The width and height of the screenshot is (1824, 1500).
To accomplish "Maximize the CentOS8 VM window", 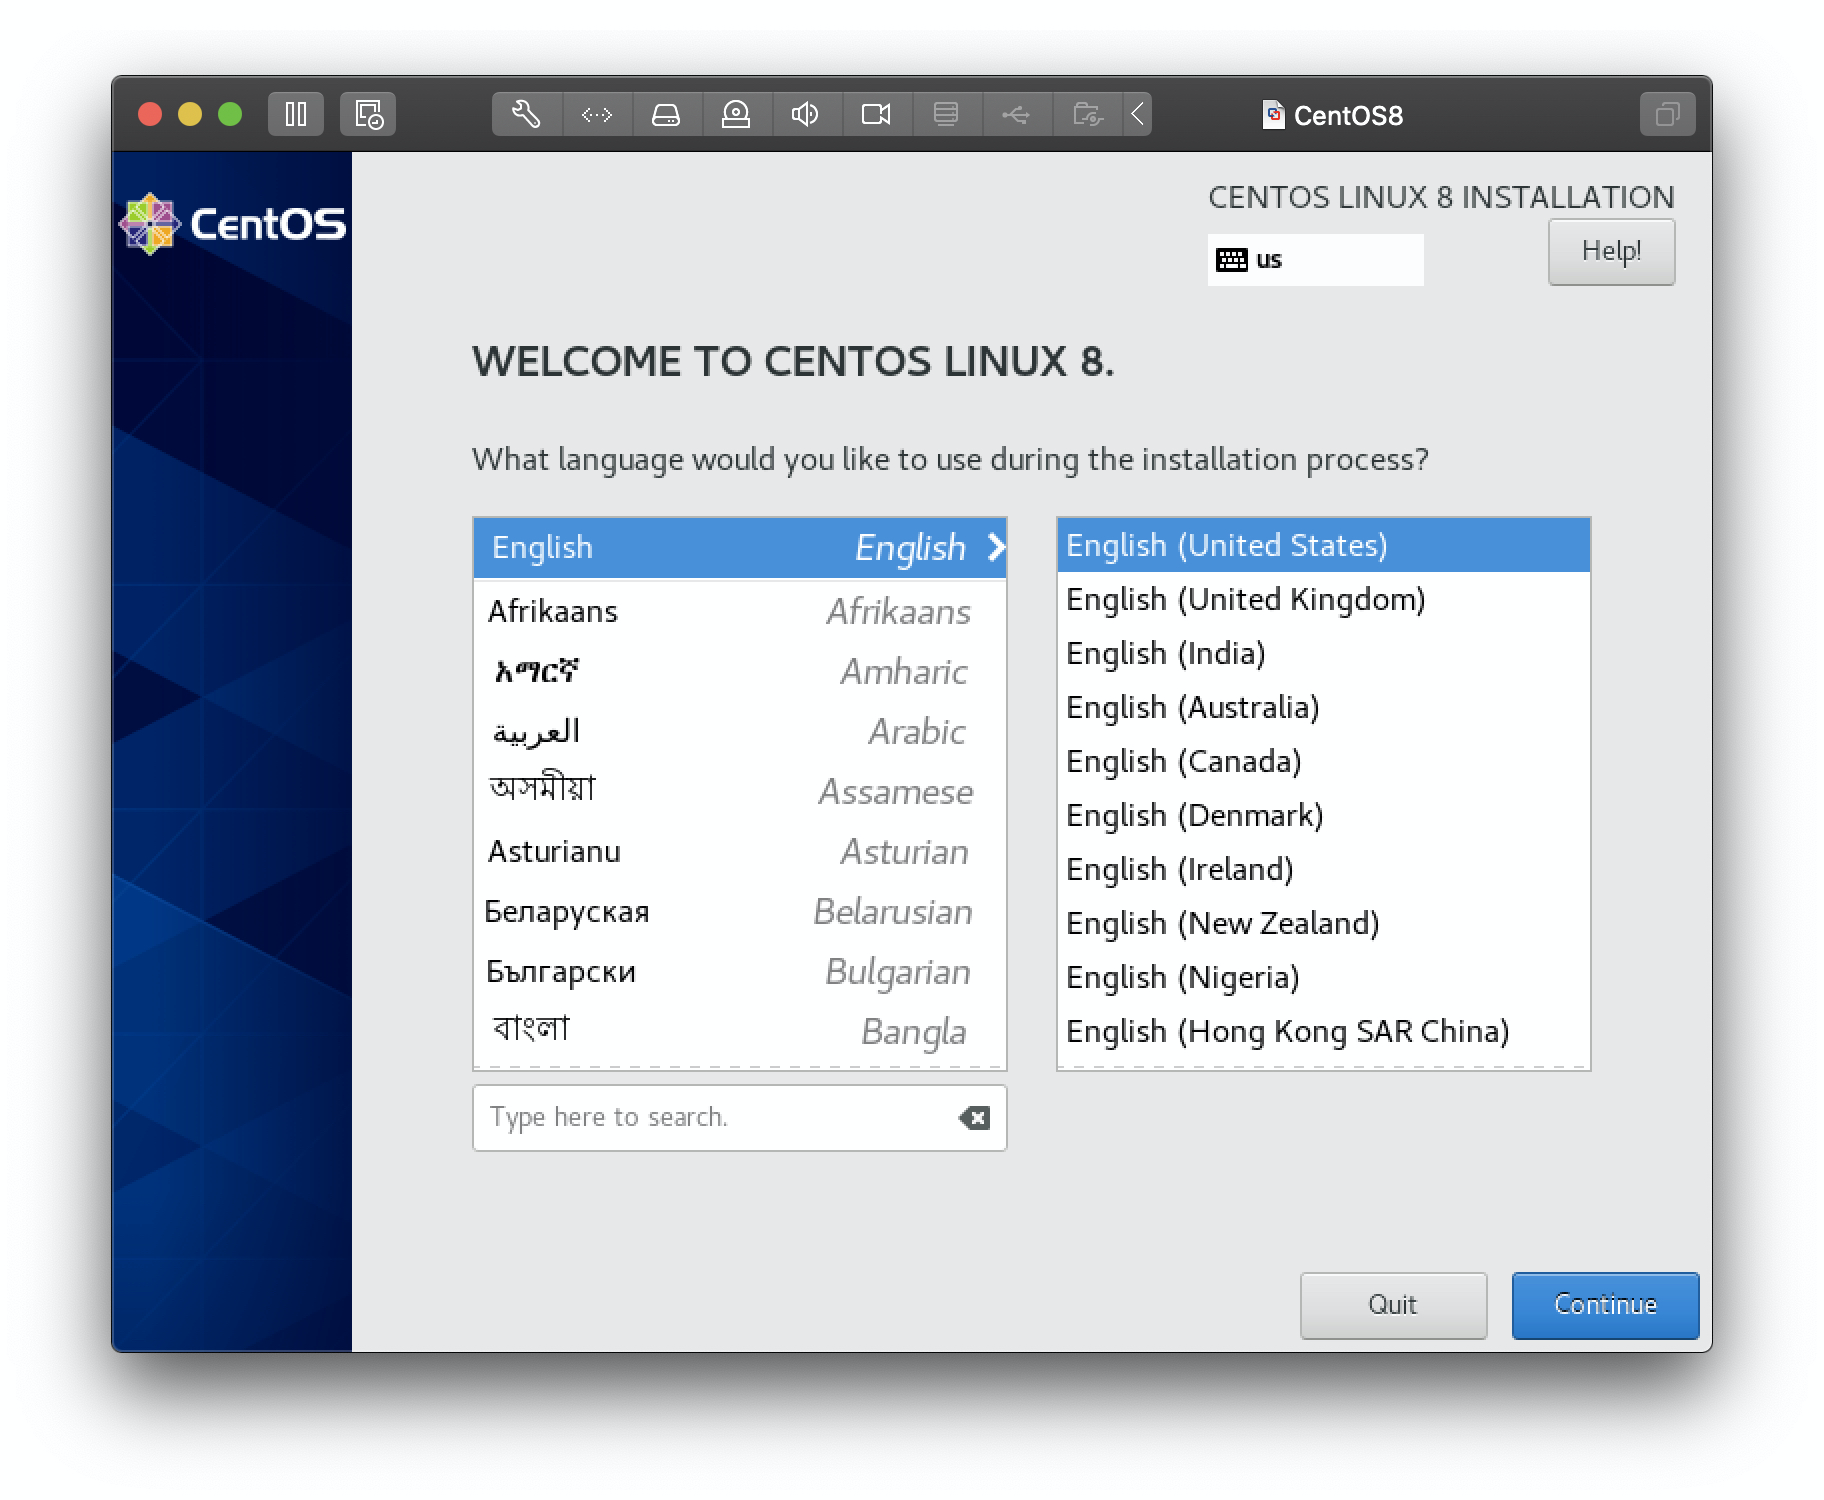I will (230, 114).
